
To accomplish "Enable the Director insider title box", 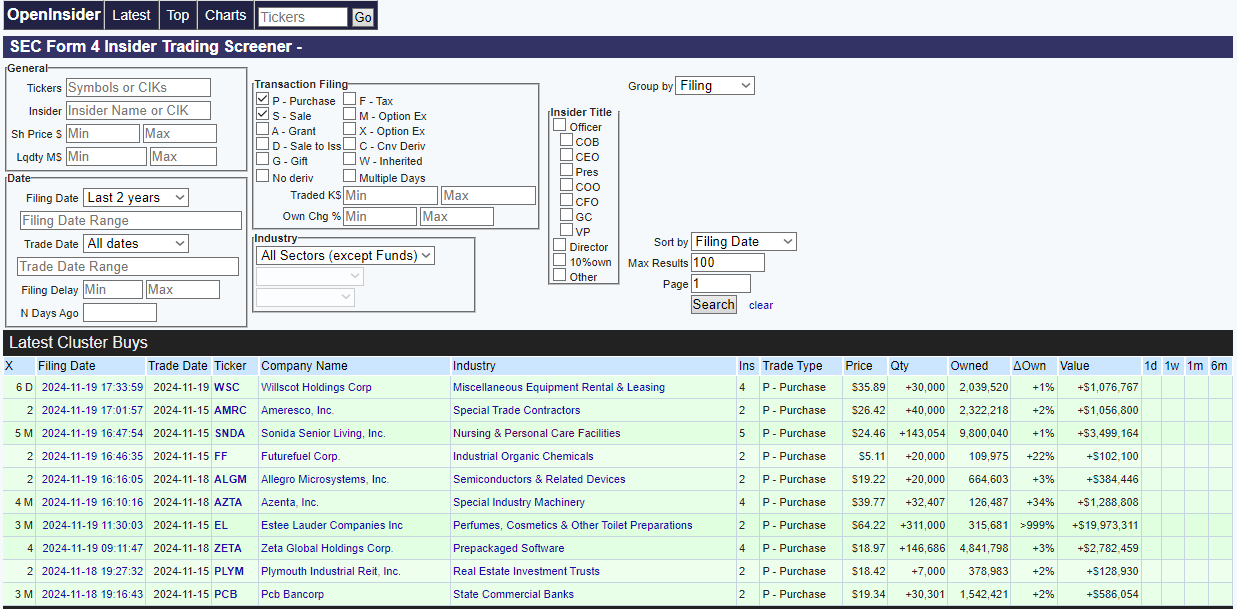I will coord(560,246).
